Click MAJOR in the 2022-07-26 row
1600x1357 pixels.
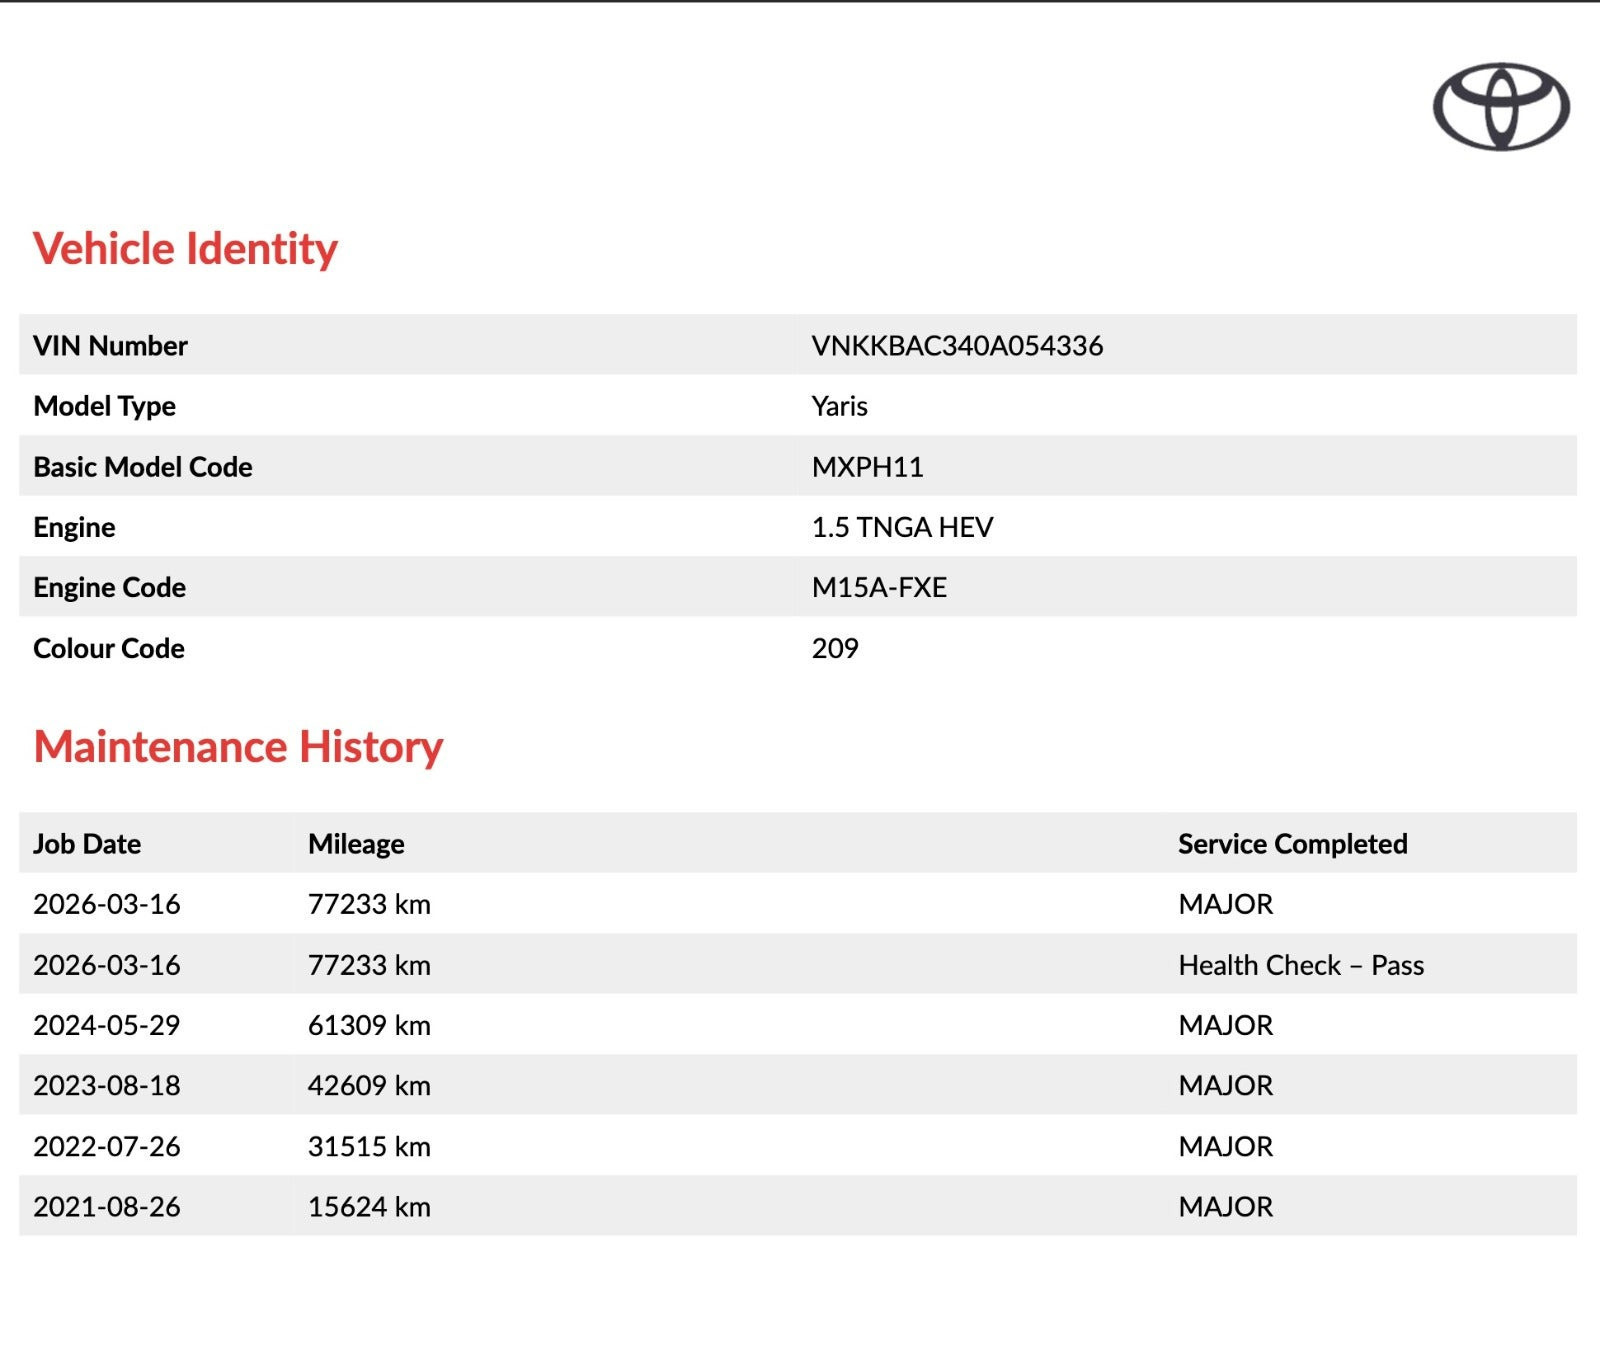[x=1225, y=1146]
